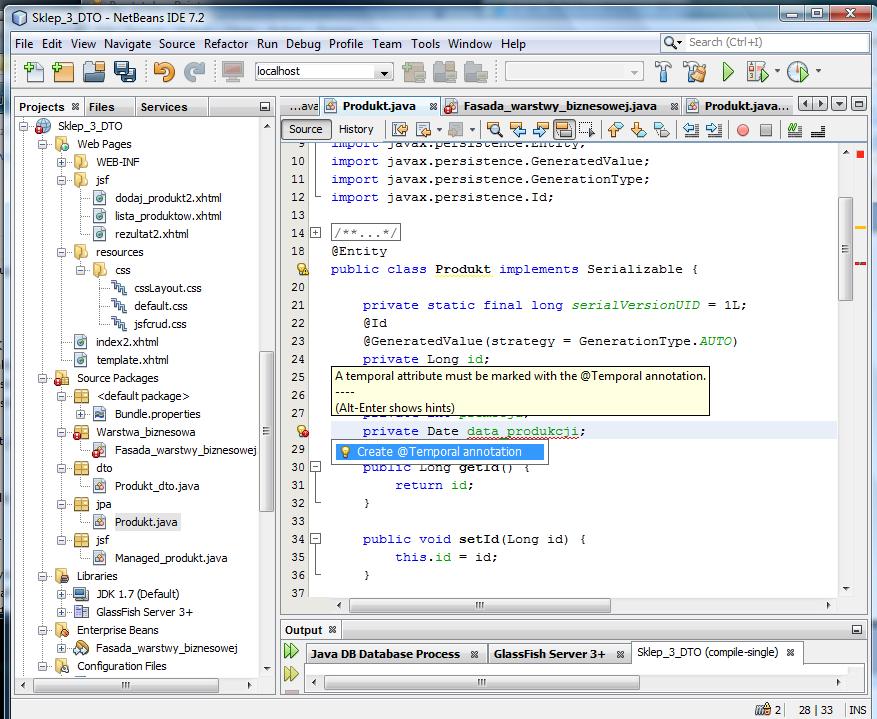This screenshot has height=719, width=877.
Task: Click the Shift Line Left icon
Action: 691,130
